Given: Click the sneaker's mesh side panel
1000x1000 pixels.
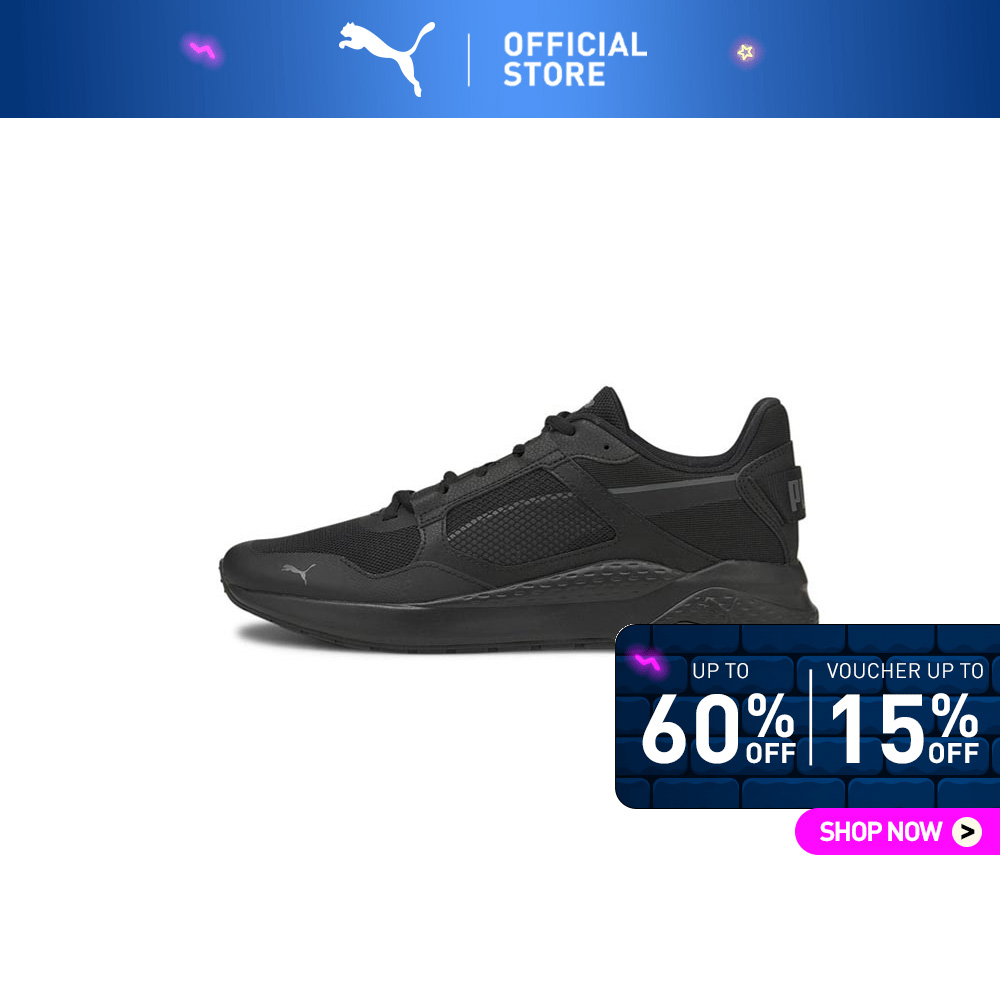Looking at the screenshot, I should point(529,520).
